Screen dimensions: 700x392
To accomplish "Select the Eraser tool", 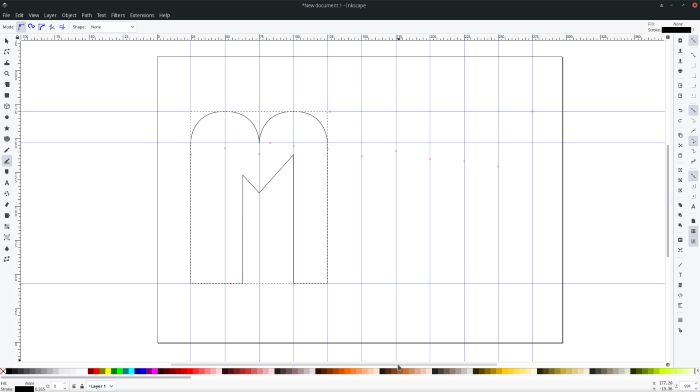I will (x=7, y=204).
